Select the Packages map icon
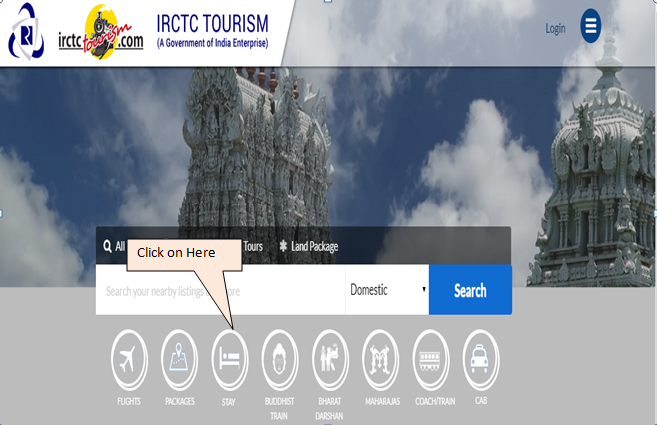 (x=179, y=360)
